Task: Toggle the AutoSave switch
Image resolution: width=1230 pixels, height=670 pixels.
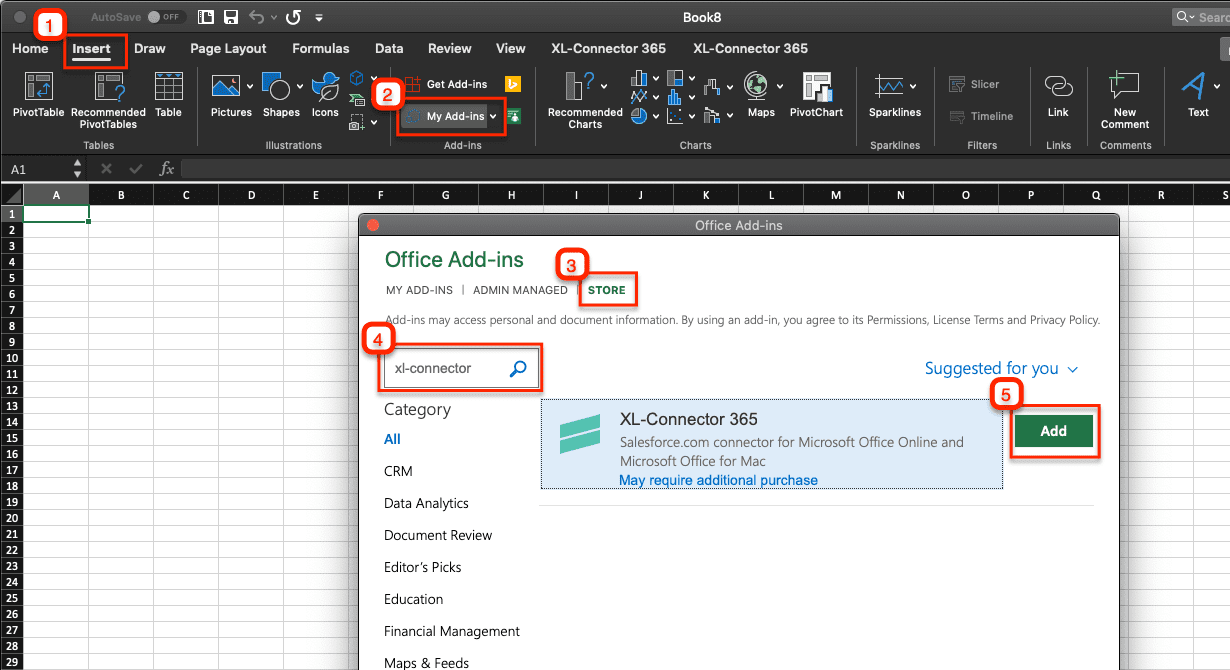Action: point(167,17)
